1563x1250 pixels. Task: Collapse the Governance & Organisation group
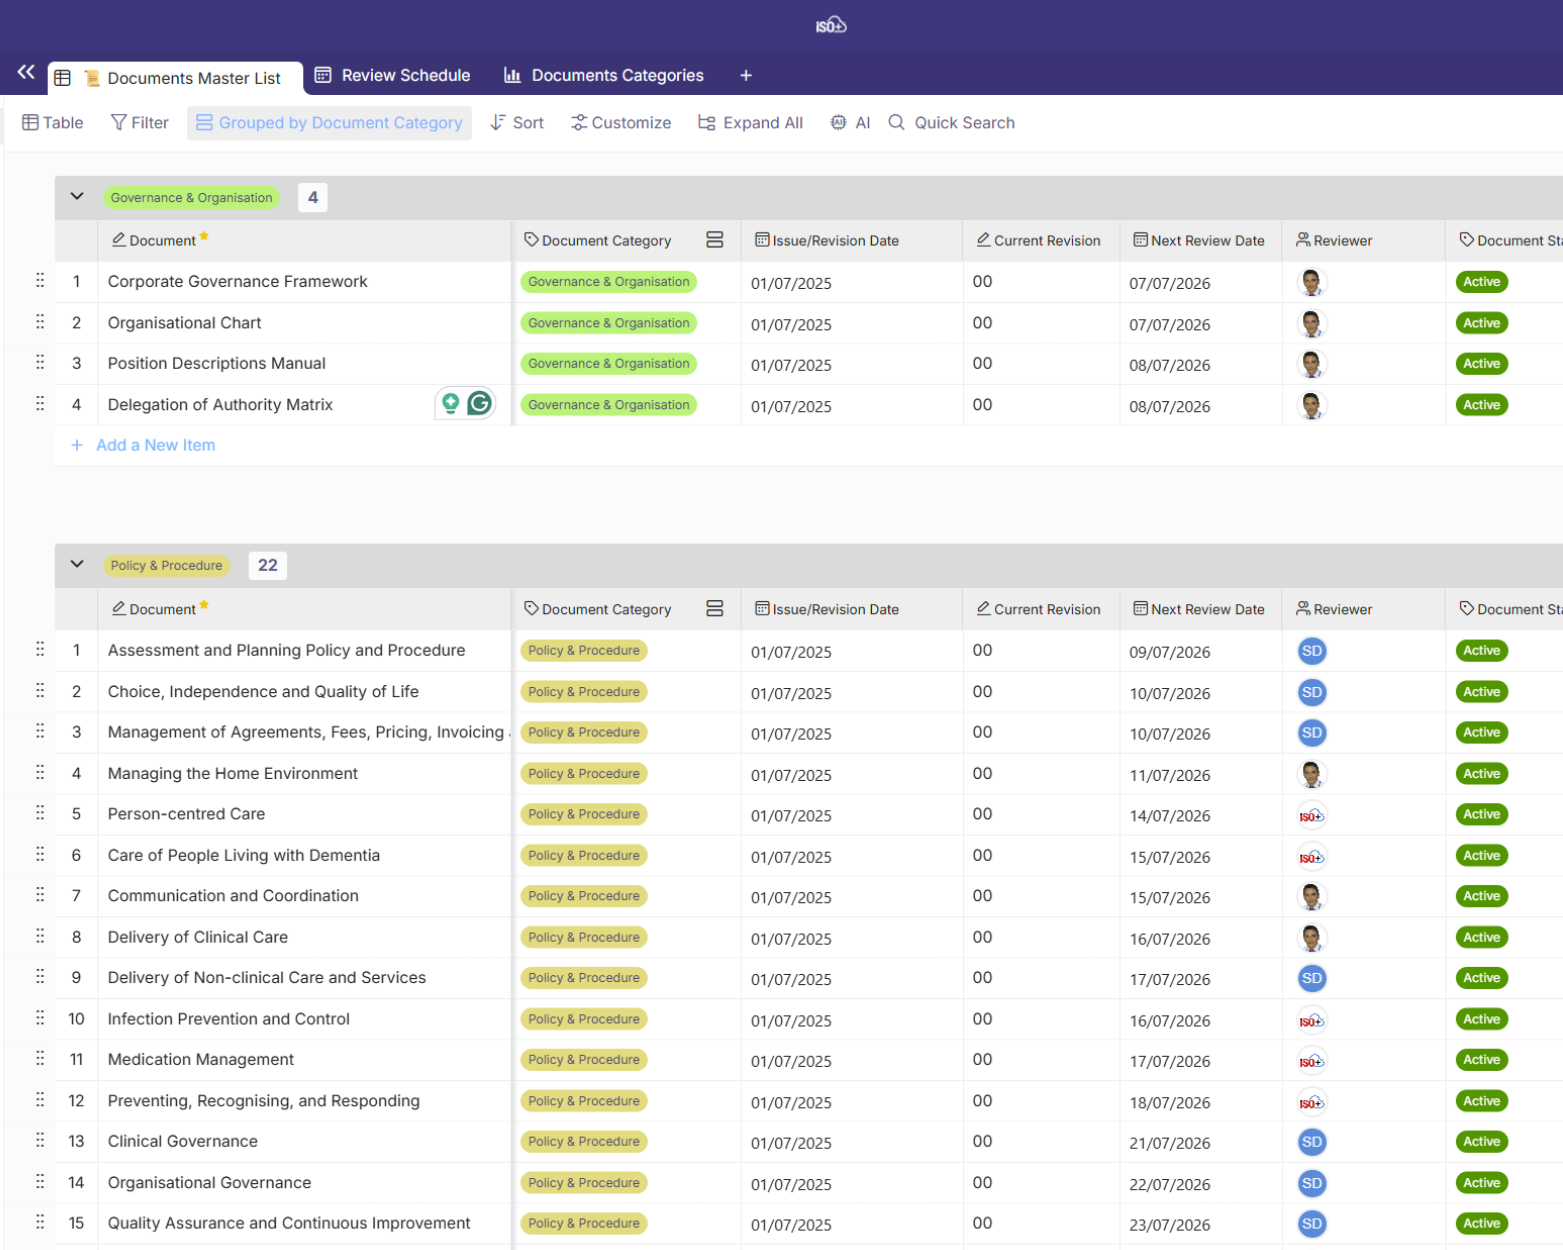(x=77, y=197)
